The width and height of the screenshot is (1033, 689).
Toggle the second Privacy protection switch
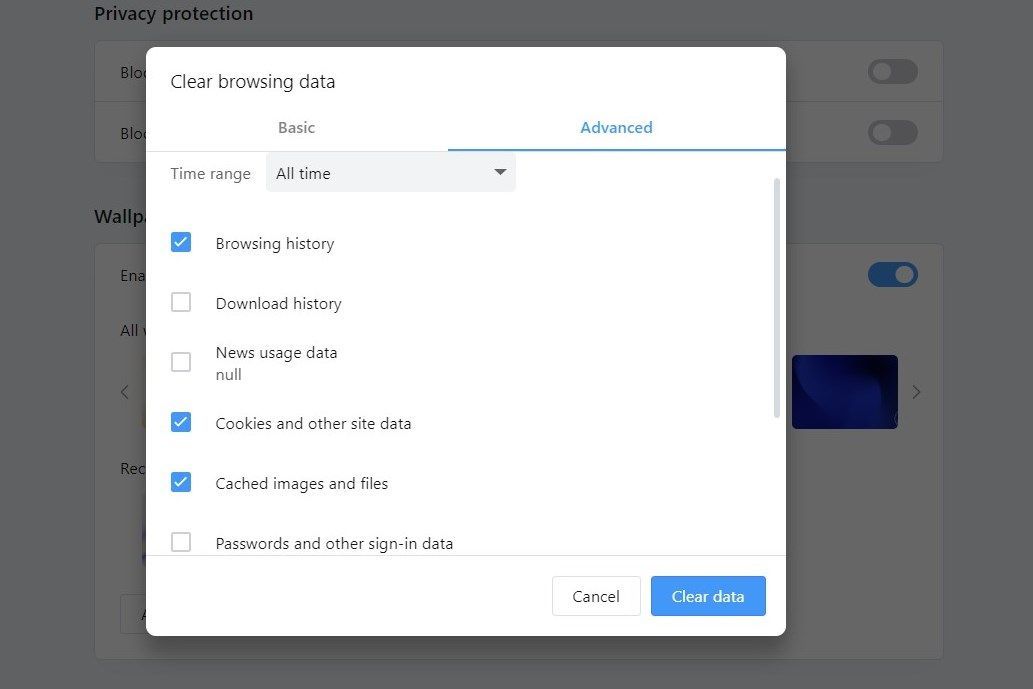pyautogui.click(x=892, y=132)
